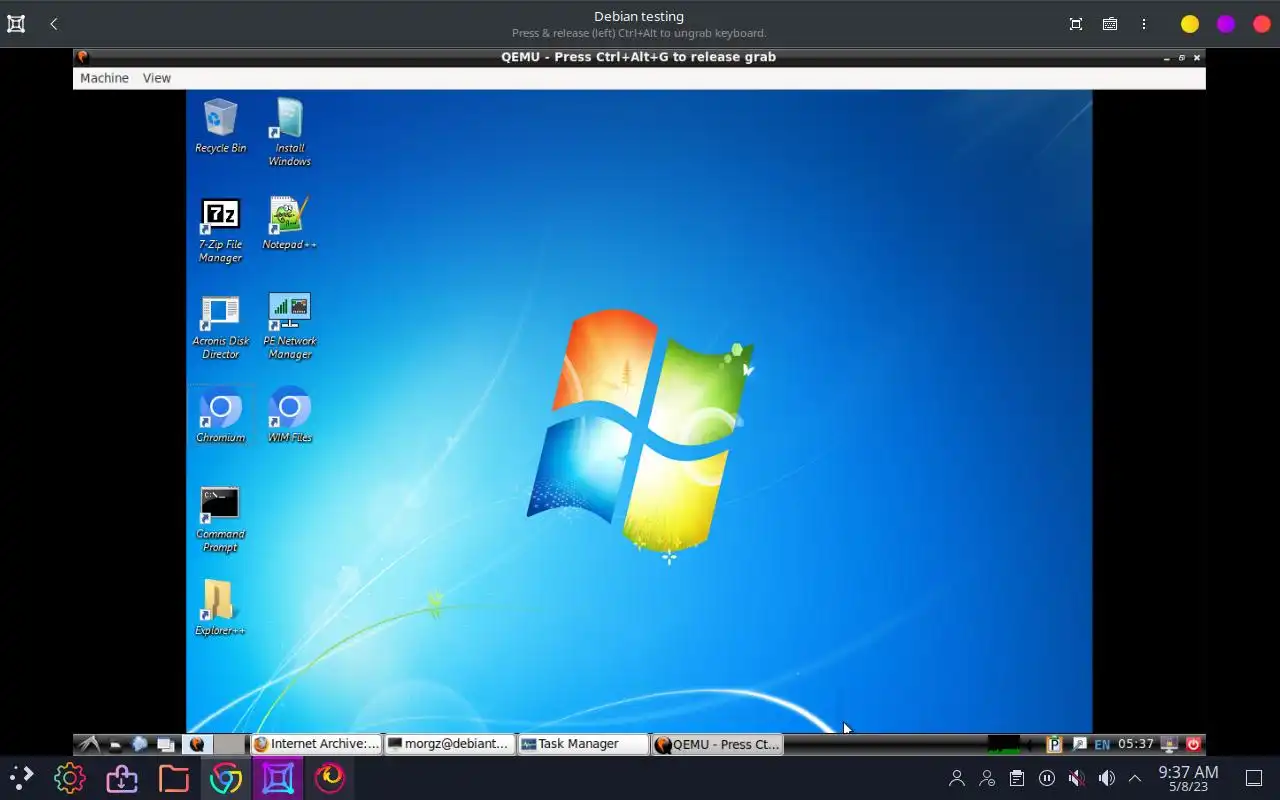Click the EN keyboard layout indicator

(x=1102, y=744)
